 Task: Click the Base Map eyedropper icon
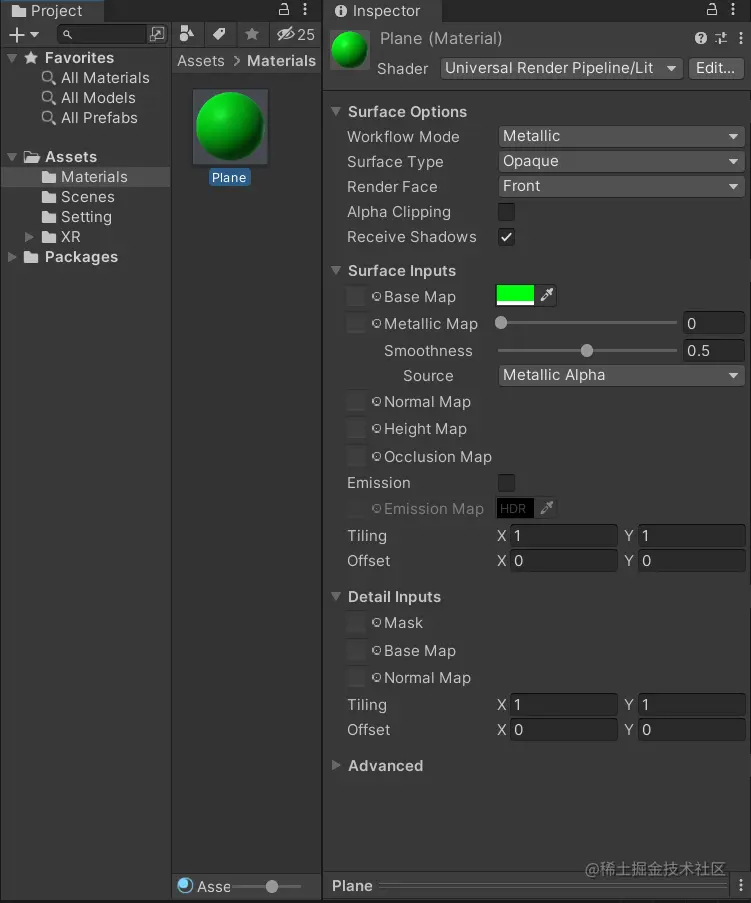tap(547, 295)
